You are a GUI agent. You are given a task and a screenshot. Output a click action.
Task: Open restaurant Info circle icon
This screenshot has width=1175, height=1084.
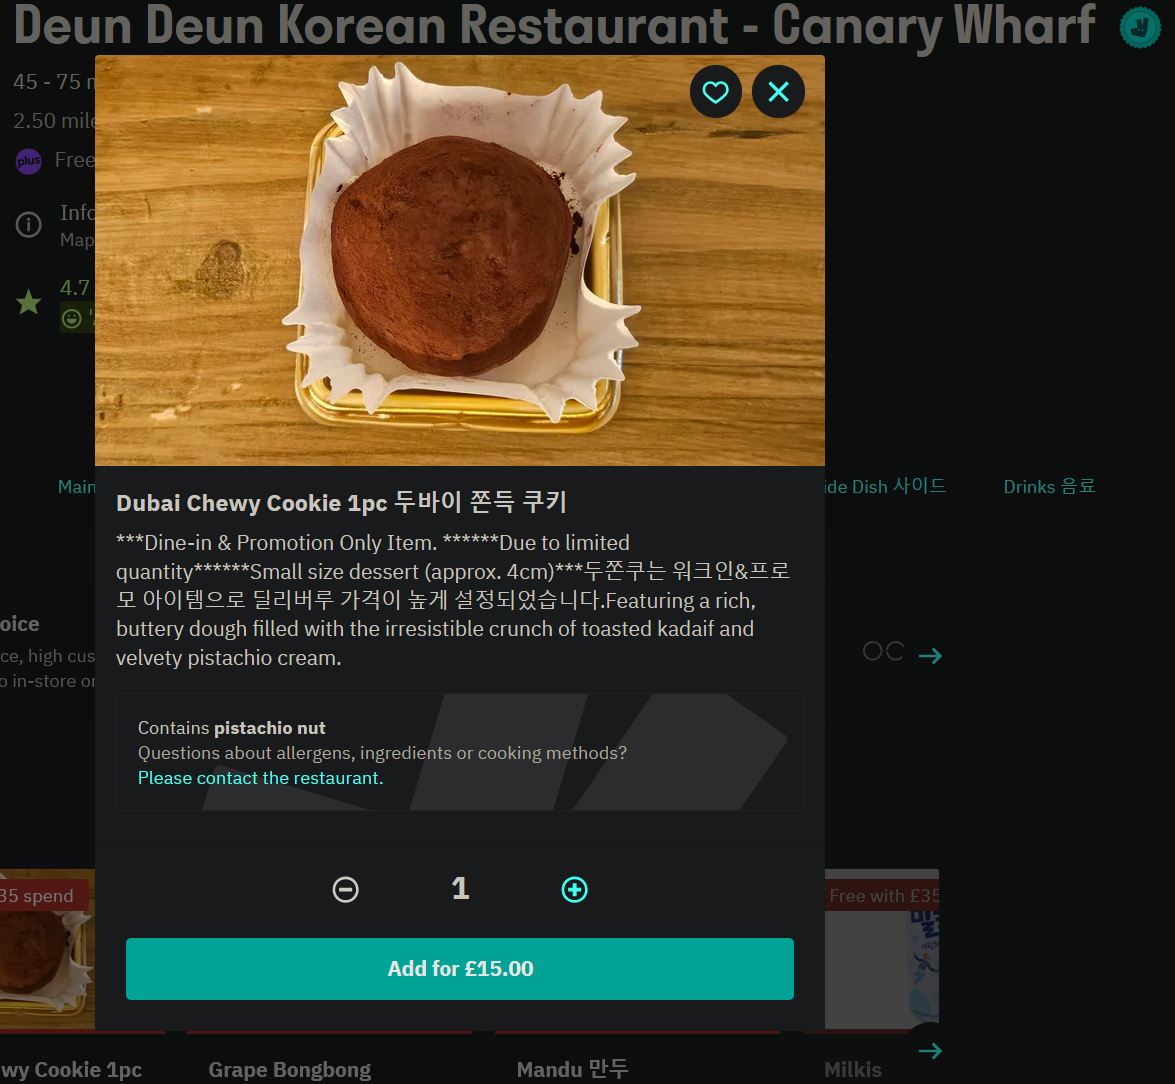pyautogui.click(x=28, y=224)
